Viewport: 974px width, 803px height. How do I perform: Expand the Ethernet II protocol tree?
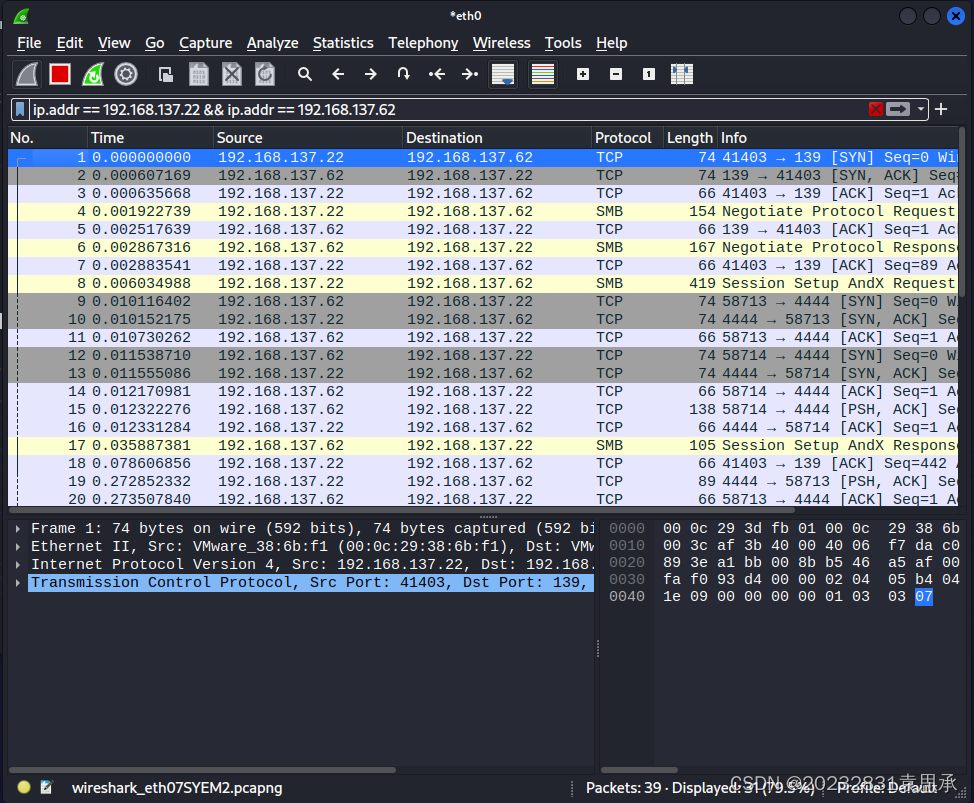(18, 547)
